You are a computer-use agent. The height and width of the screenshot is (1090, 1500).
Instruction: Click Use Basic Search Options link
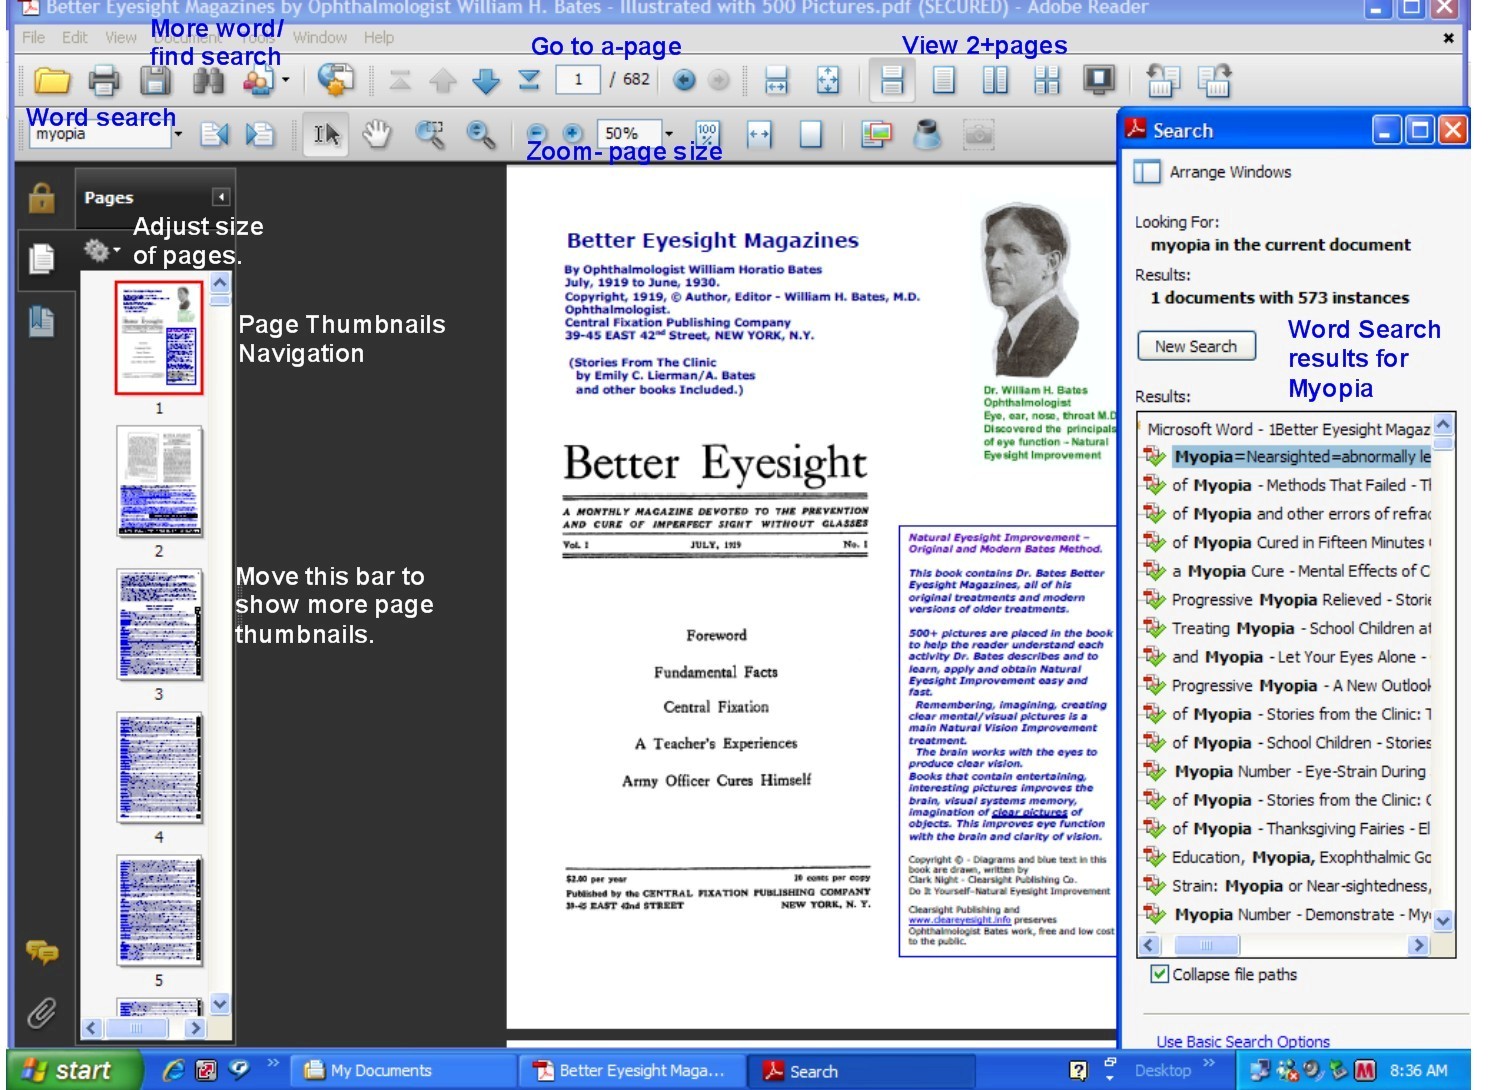click(x=1243, y=1041)
